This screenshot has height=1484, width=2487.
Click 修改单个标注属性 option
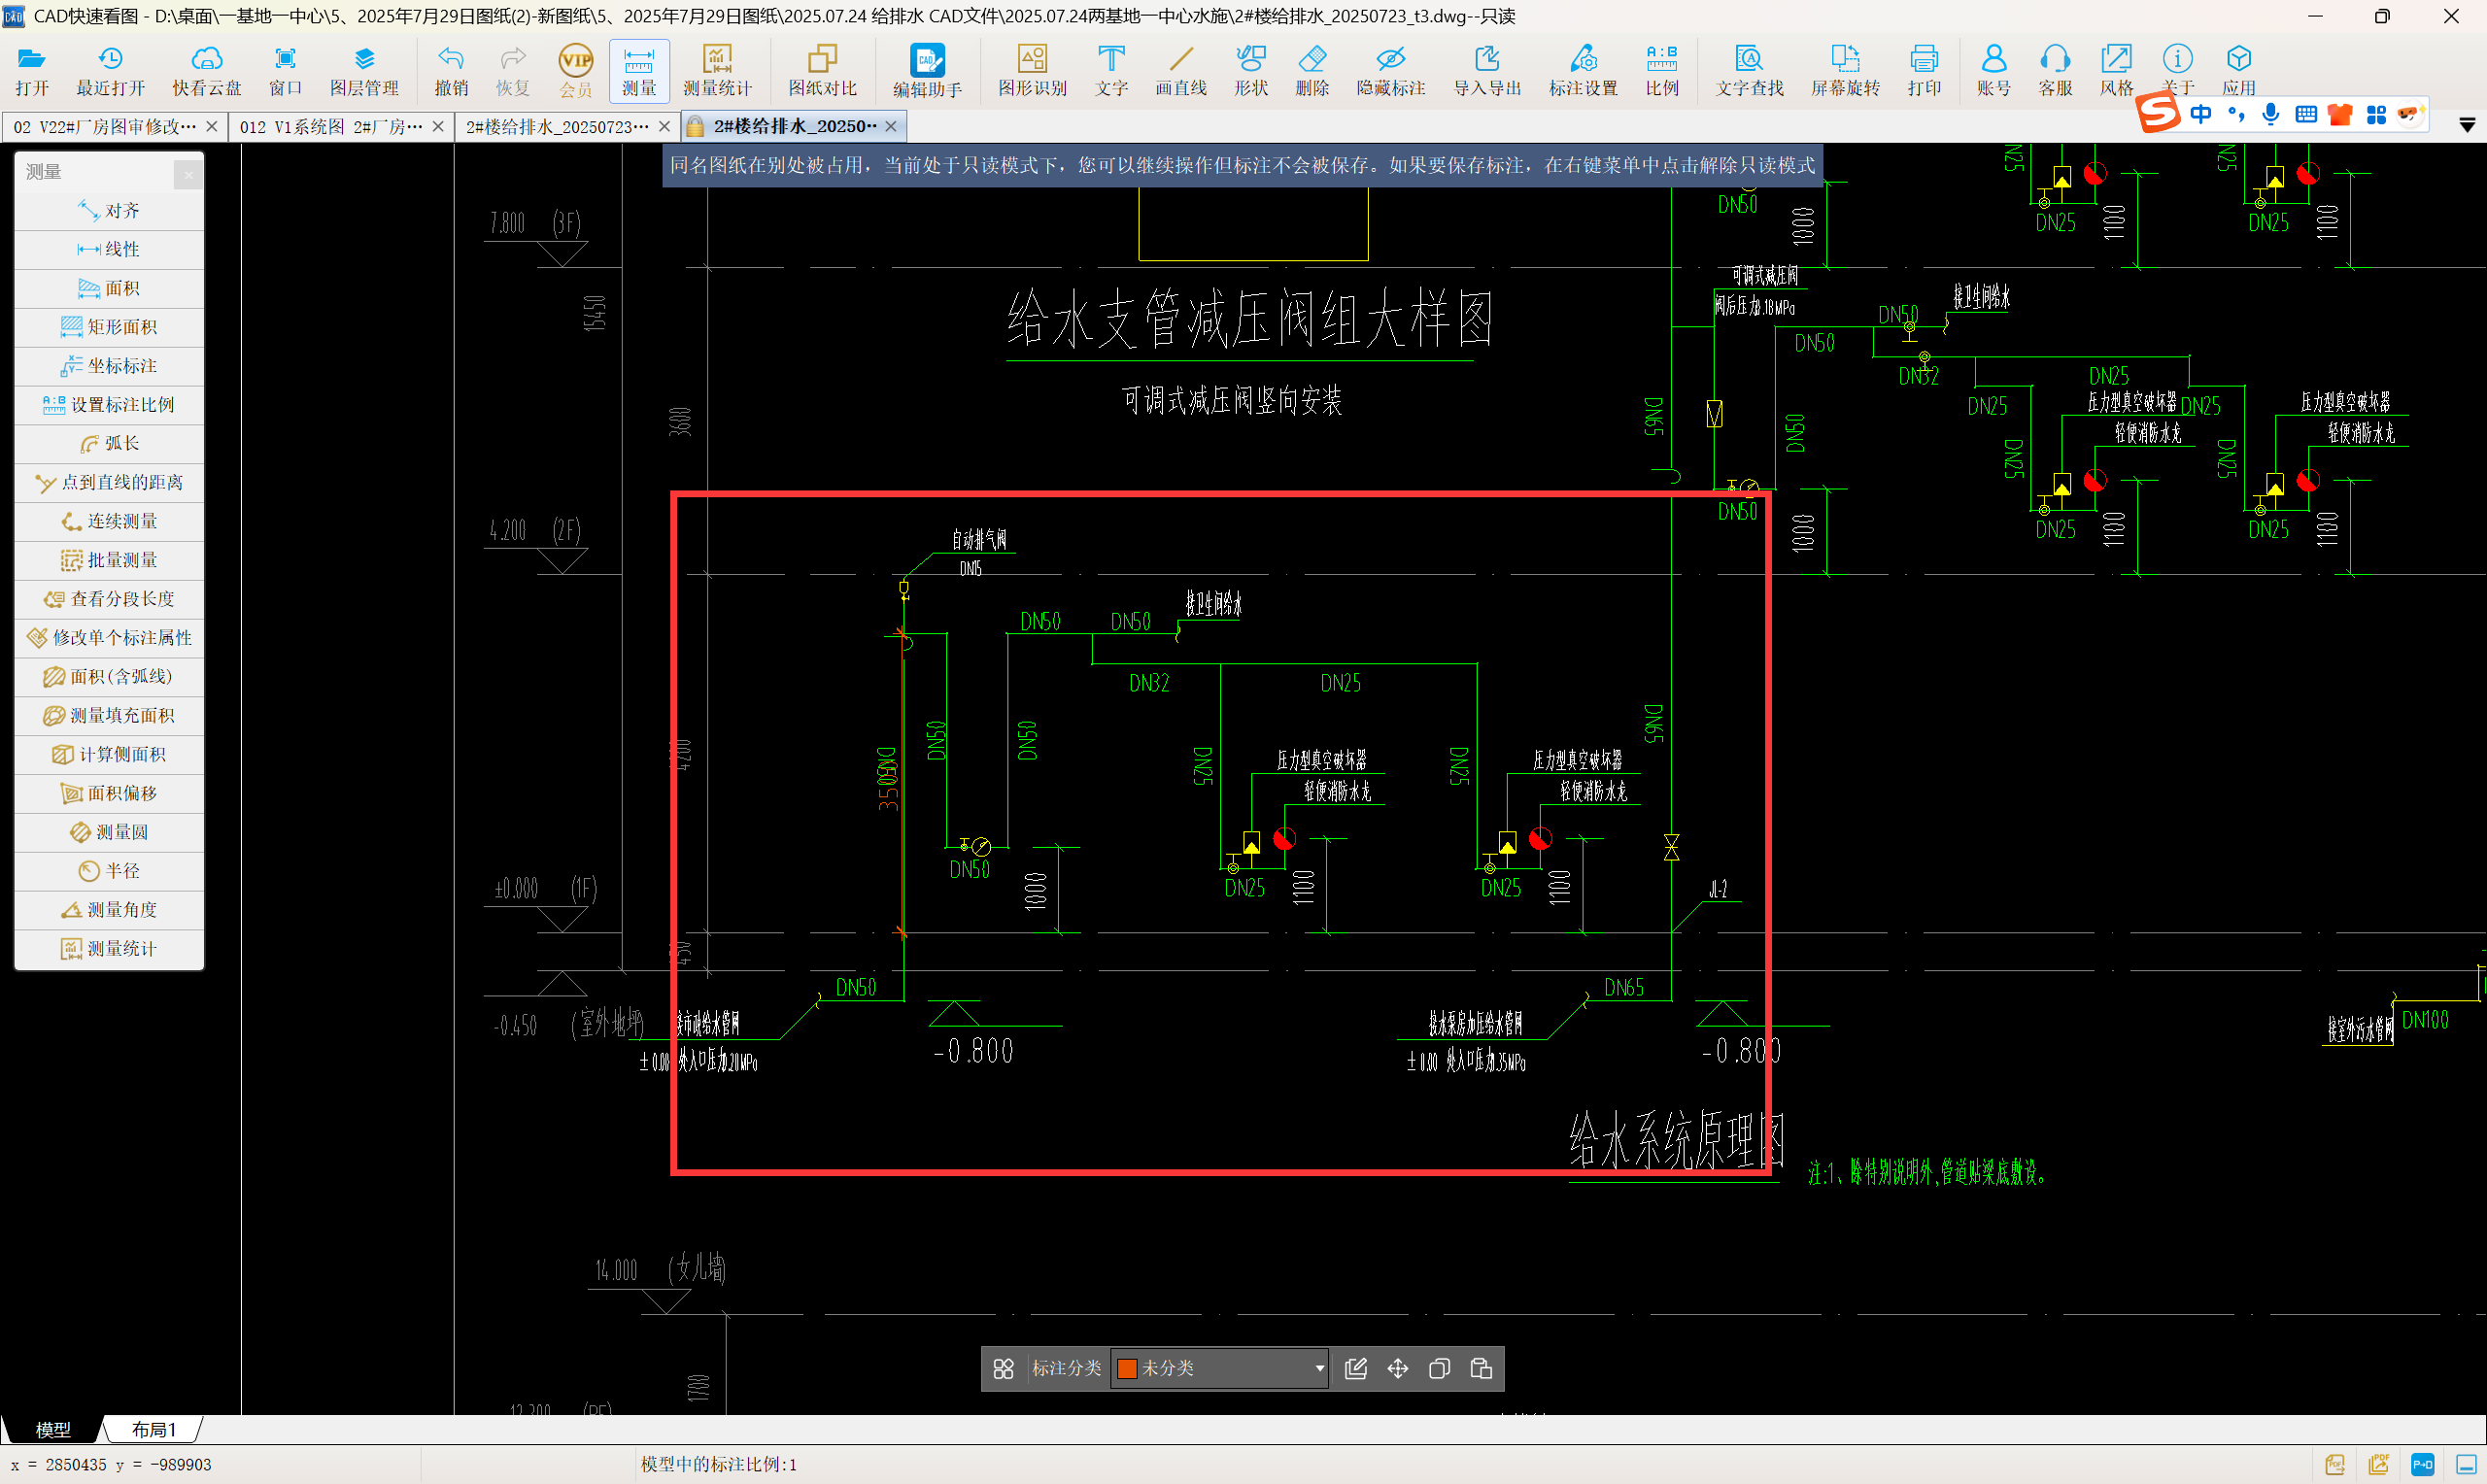pos(110,637)
